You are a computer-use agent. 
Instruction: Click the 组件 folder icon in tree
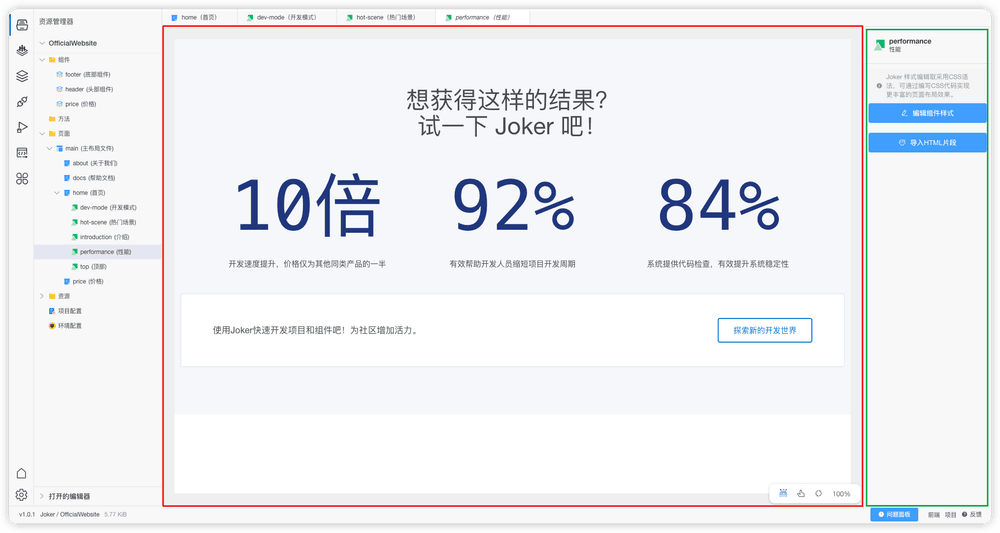52,60
